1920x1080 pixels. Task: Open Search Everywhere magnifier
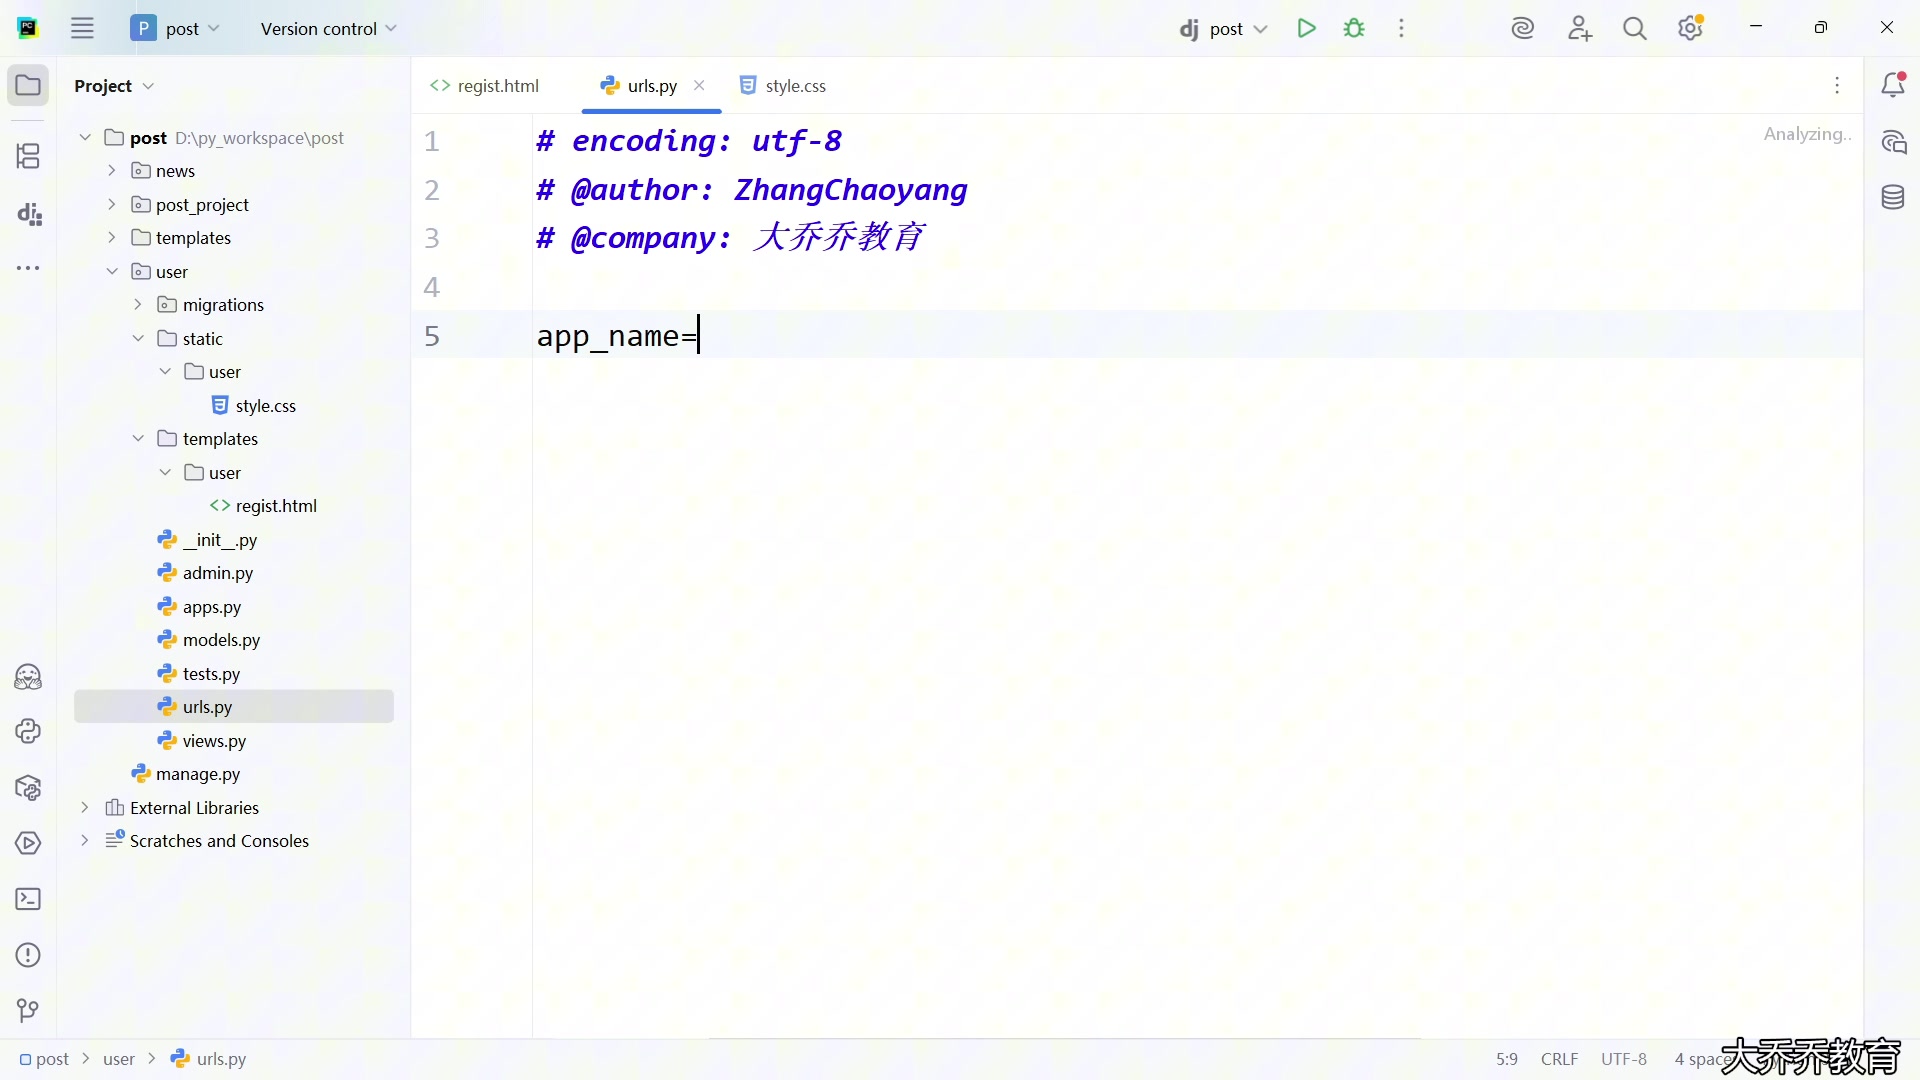click(1635, 28)
